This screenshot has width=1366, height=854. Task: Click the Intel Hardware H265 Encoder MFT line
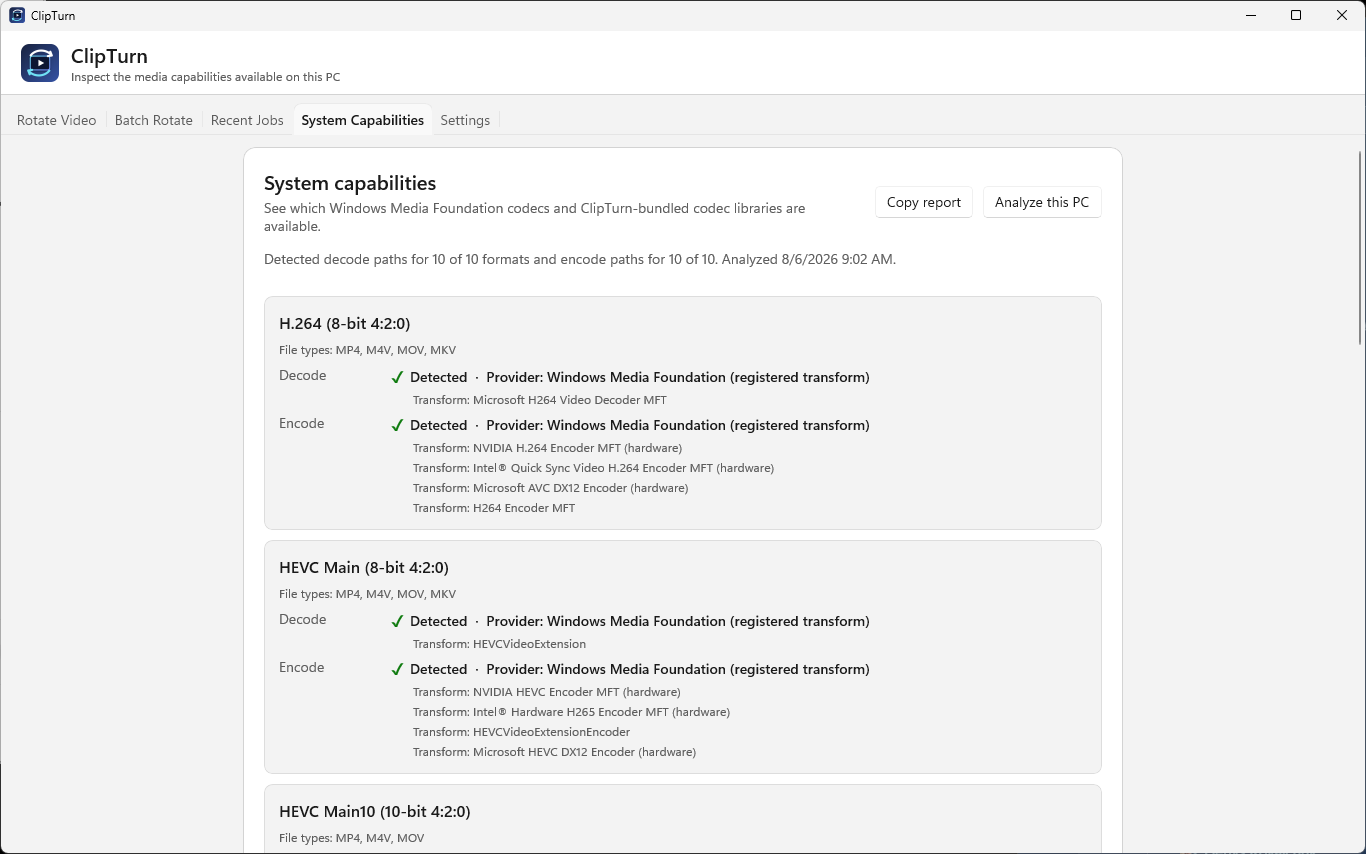tap(571, 712)
